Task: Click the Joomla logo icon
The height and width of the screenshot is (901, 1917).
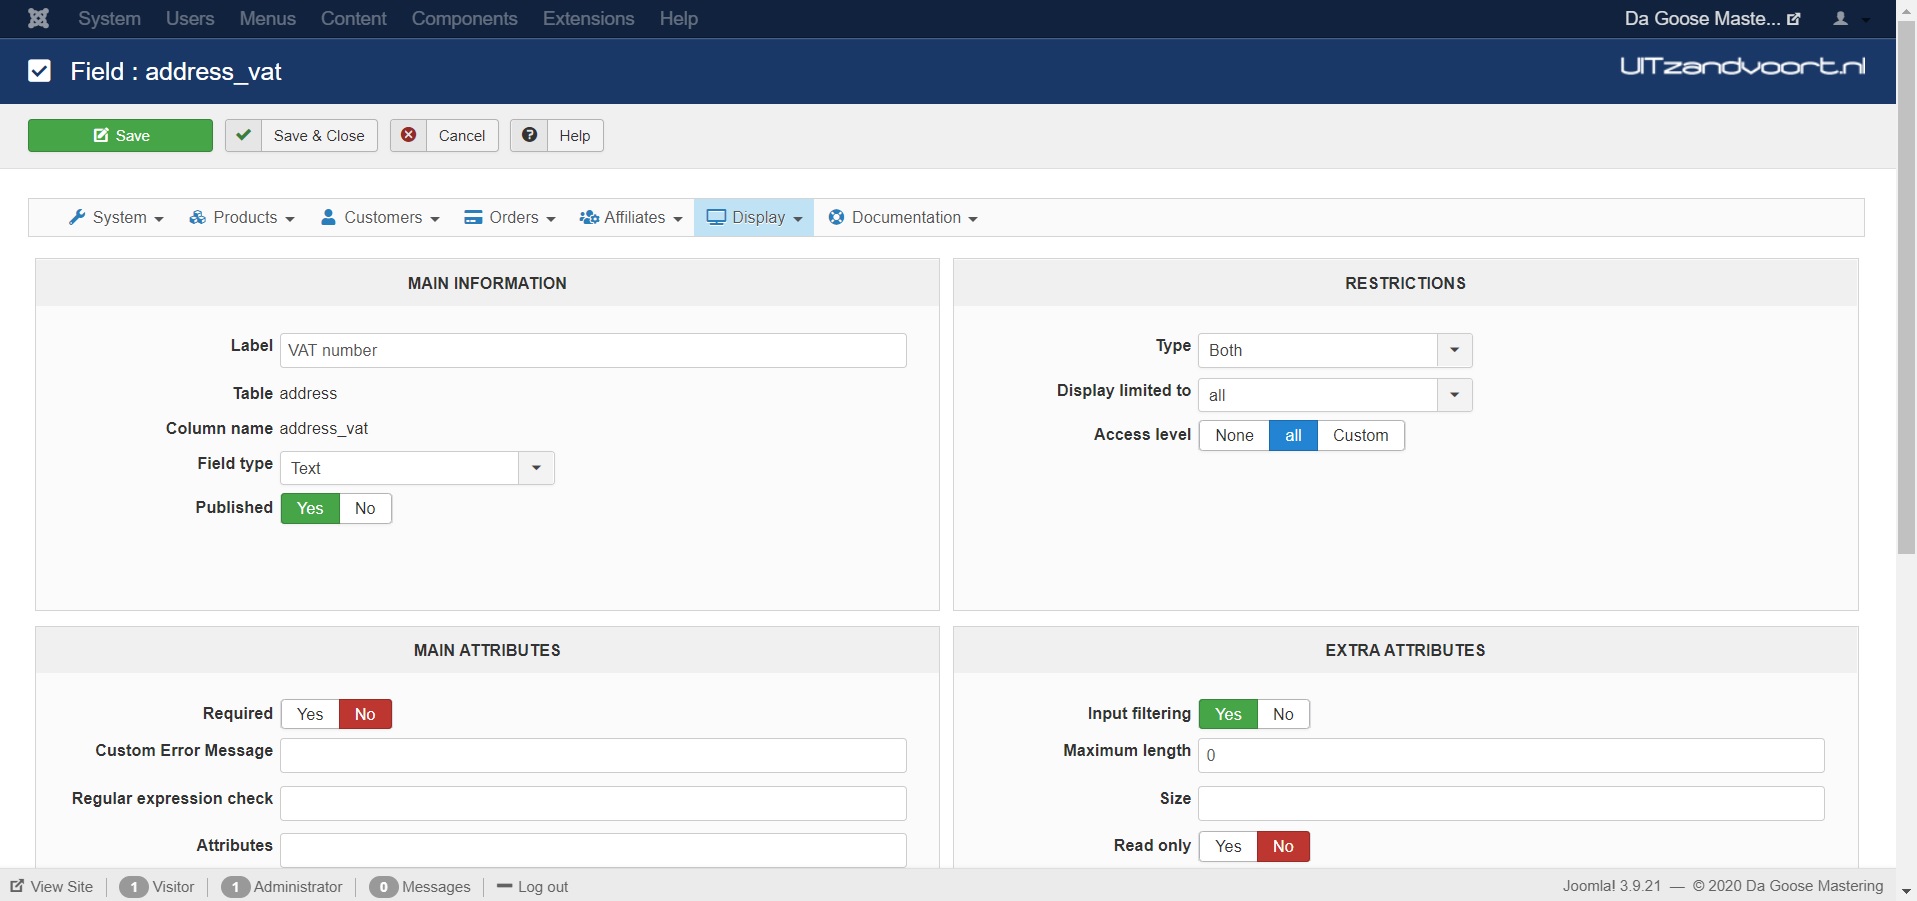Action: pos(38,18)
